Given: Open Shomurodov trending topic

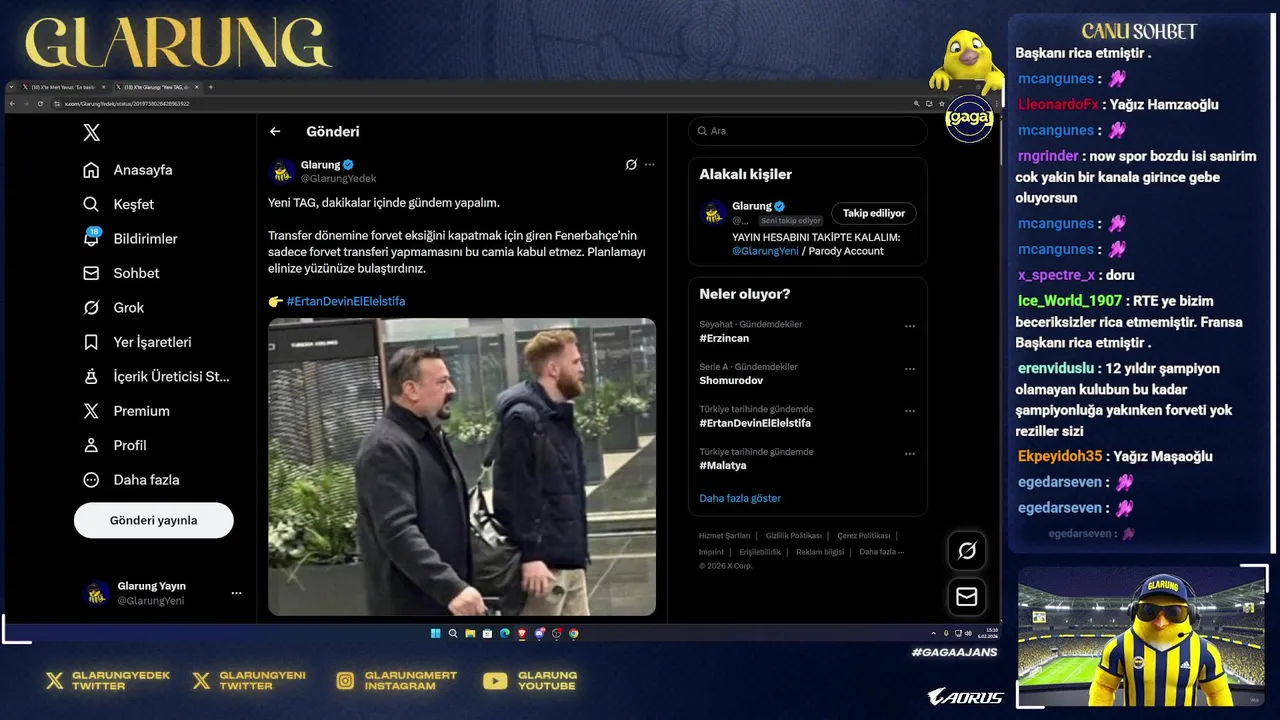Looking at the screenshot, I should pyautogui.click(x=731, y=381).
